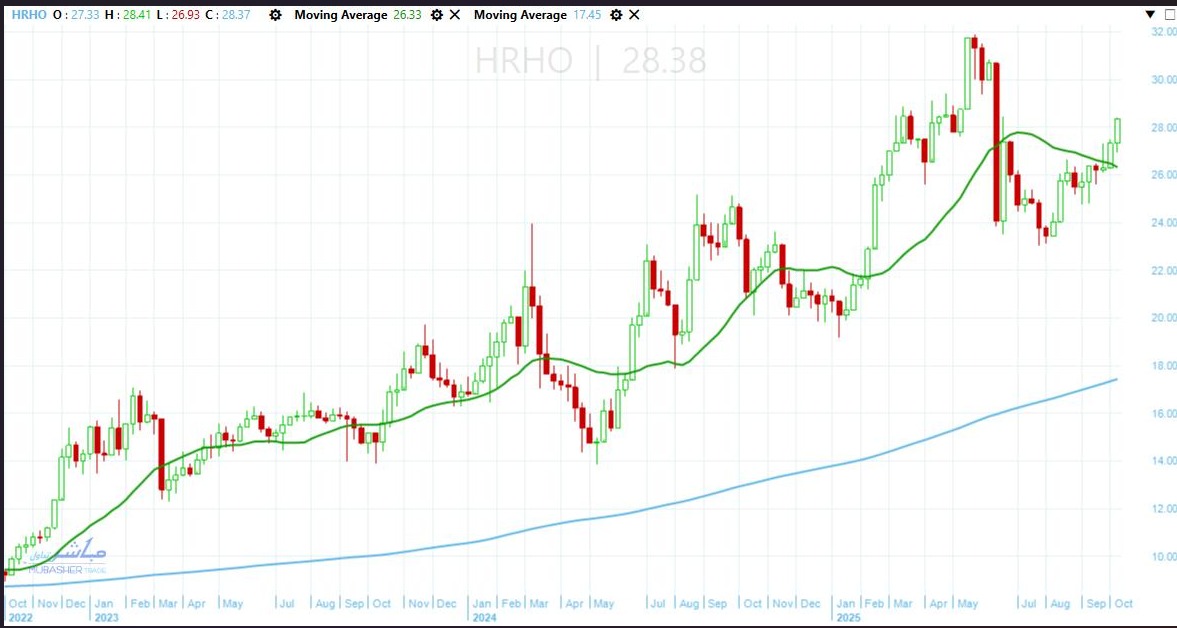Image resolution: width=1177 pixels, height=628 pixels.
Task: Maximize the chart panel using square icon
Action: (1168, 14)
